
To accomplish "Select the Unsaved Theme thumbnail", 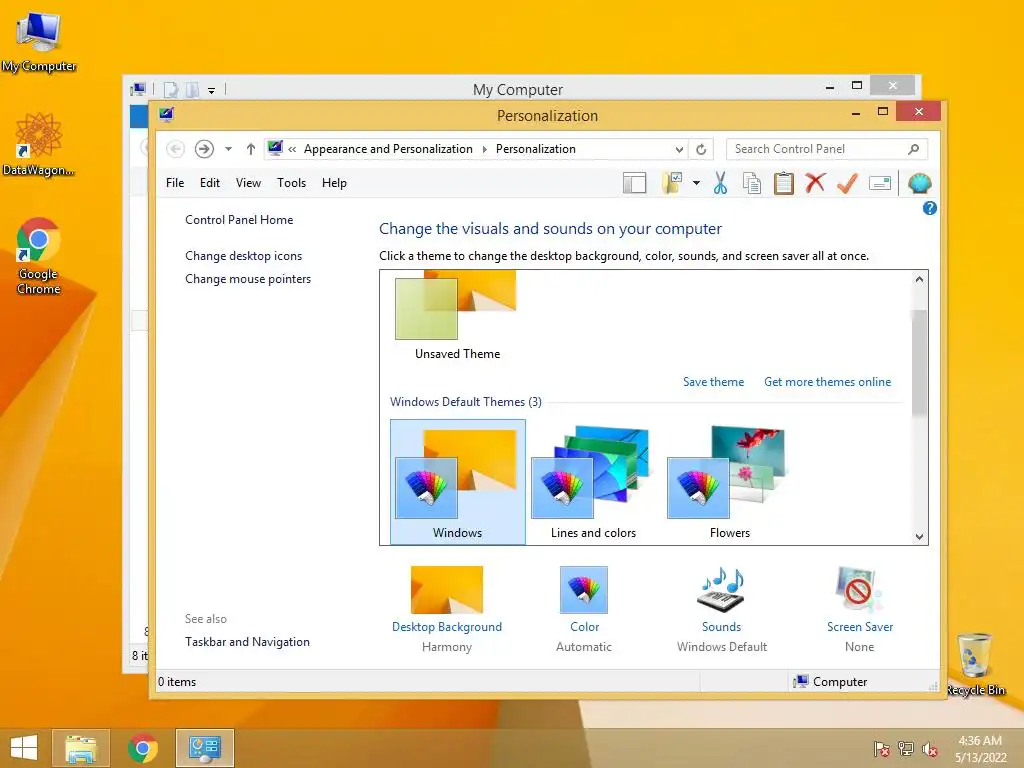I will (457, 317).
